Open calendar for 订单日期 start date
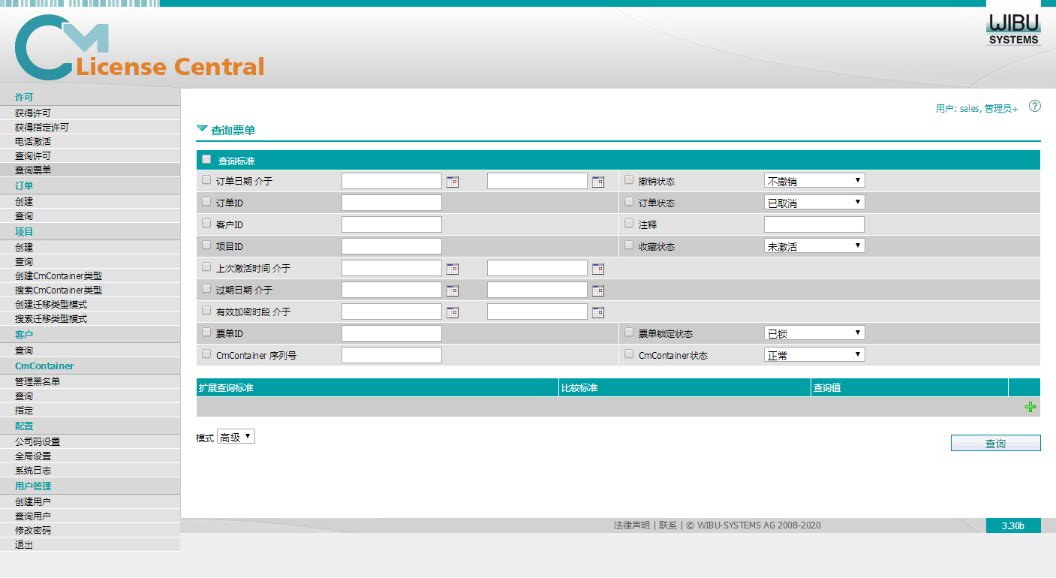The image size is (1056, 578). click(x=453, y=182)
